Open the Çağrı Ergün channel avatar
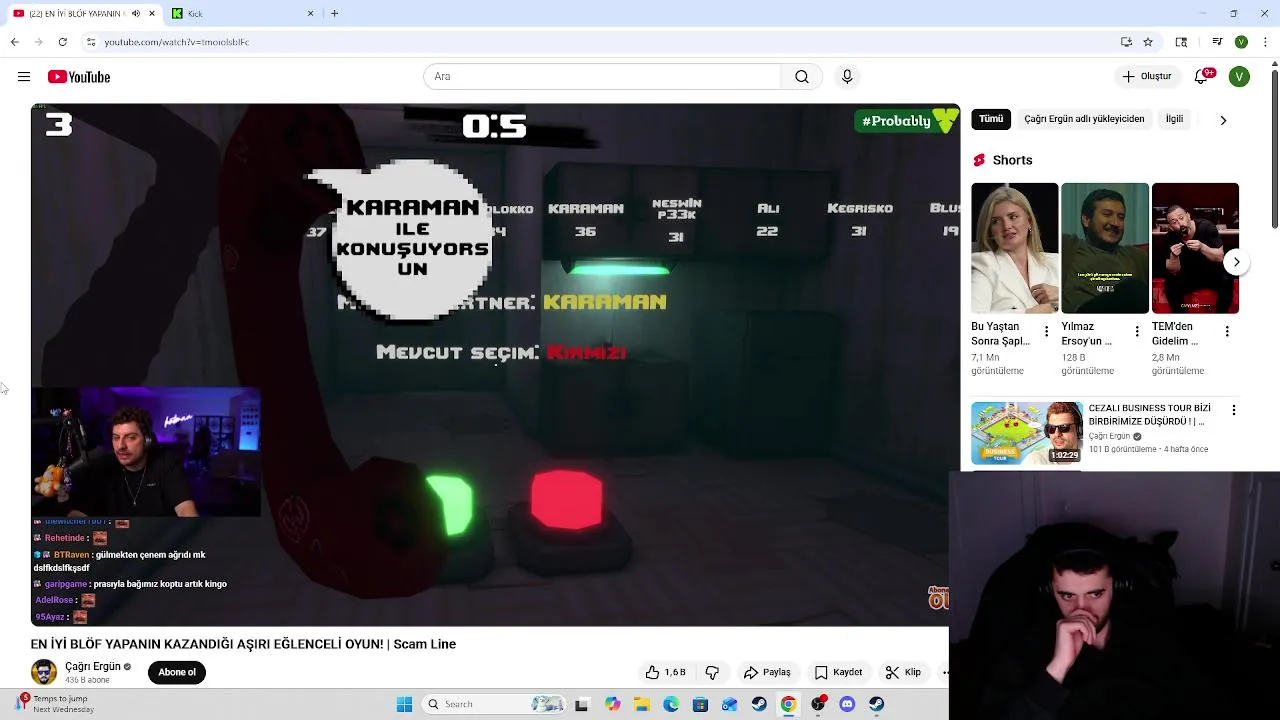The width and height of the screenshot is (1280, 720). (x=44, y=672)
